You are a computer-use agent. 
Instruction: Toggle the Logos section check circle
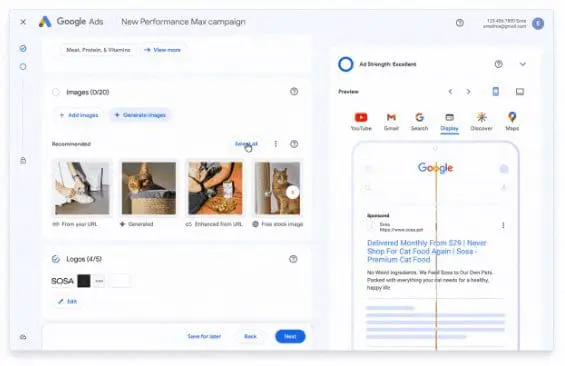coord(56,259)
